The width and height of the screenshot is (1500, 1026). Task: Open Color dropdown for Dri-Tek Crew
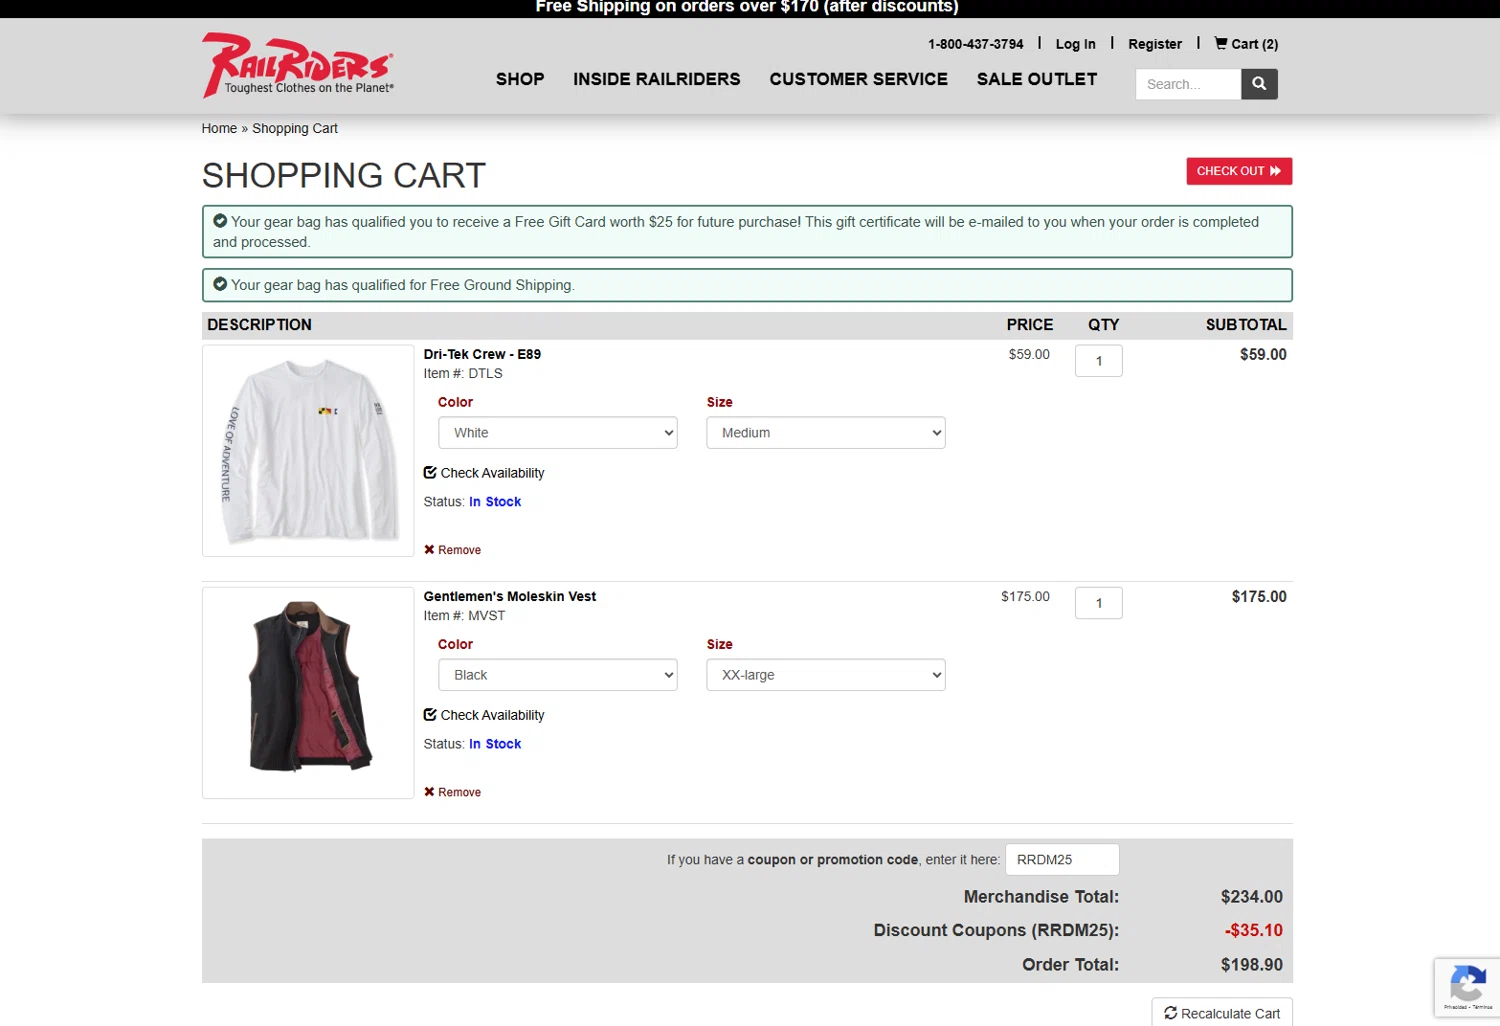click(x=558, y=433)
